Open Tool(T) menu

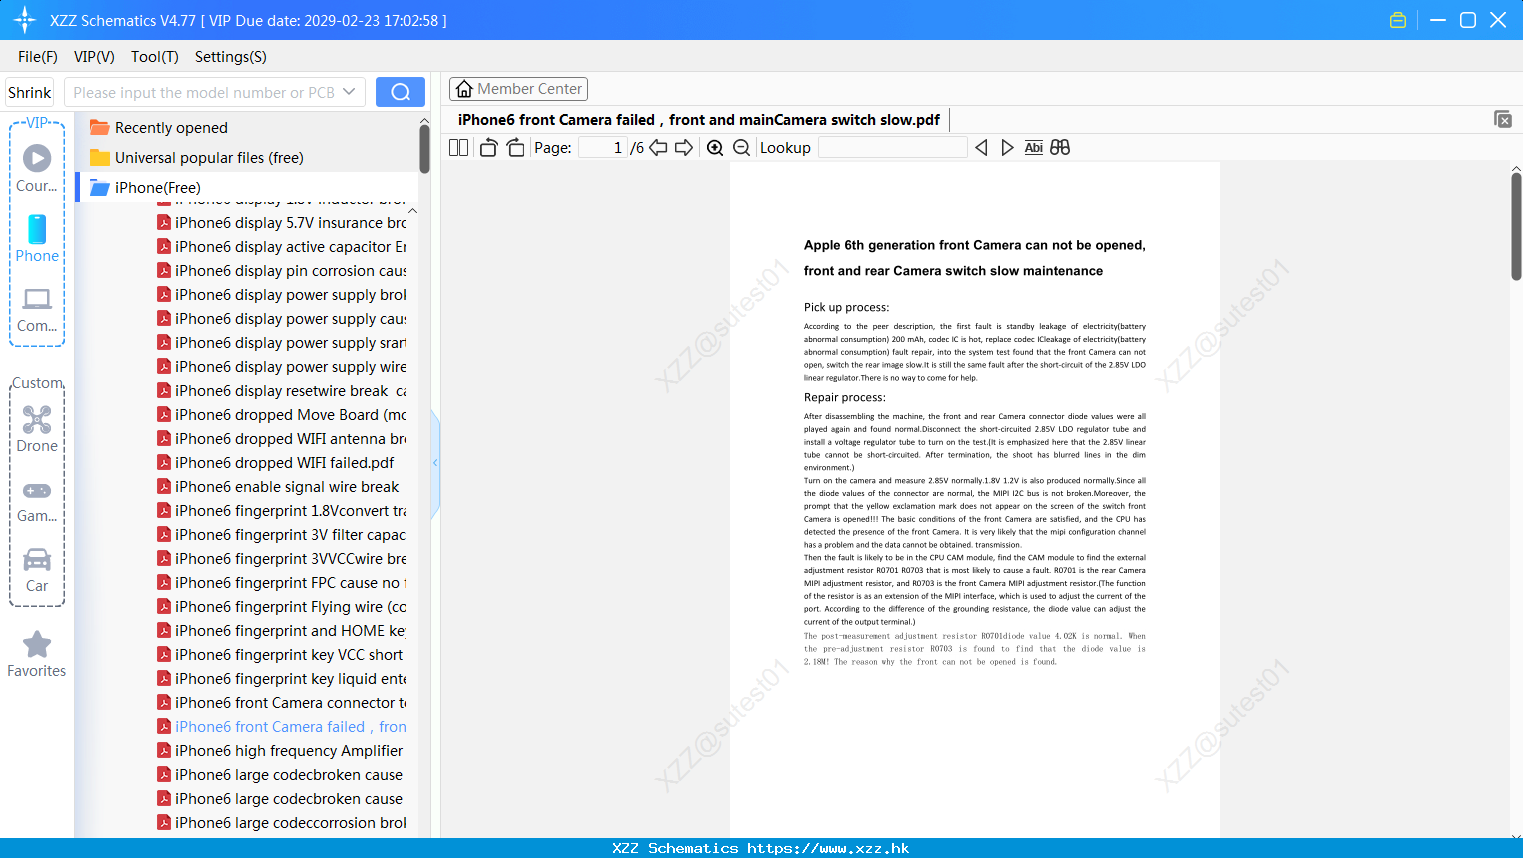point(155,57)
